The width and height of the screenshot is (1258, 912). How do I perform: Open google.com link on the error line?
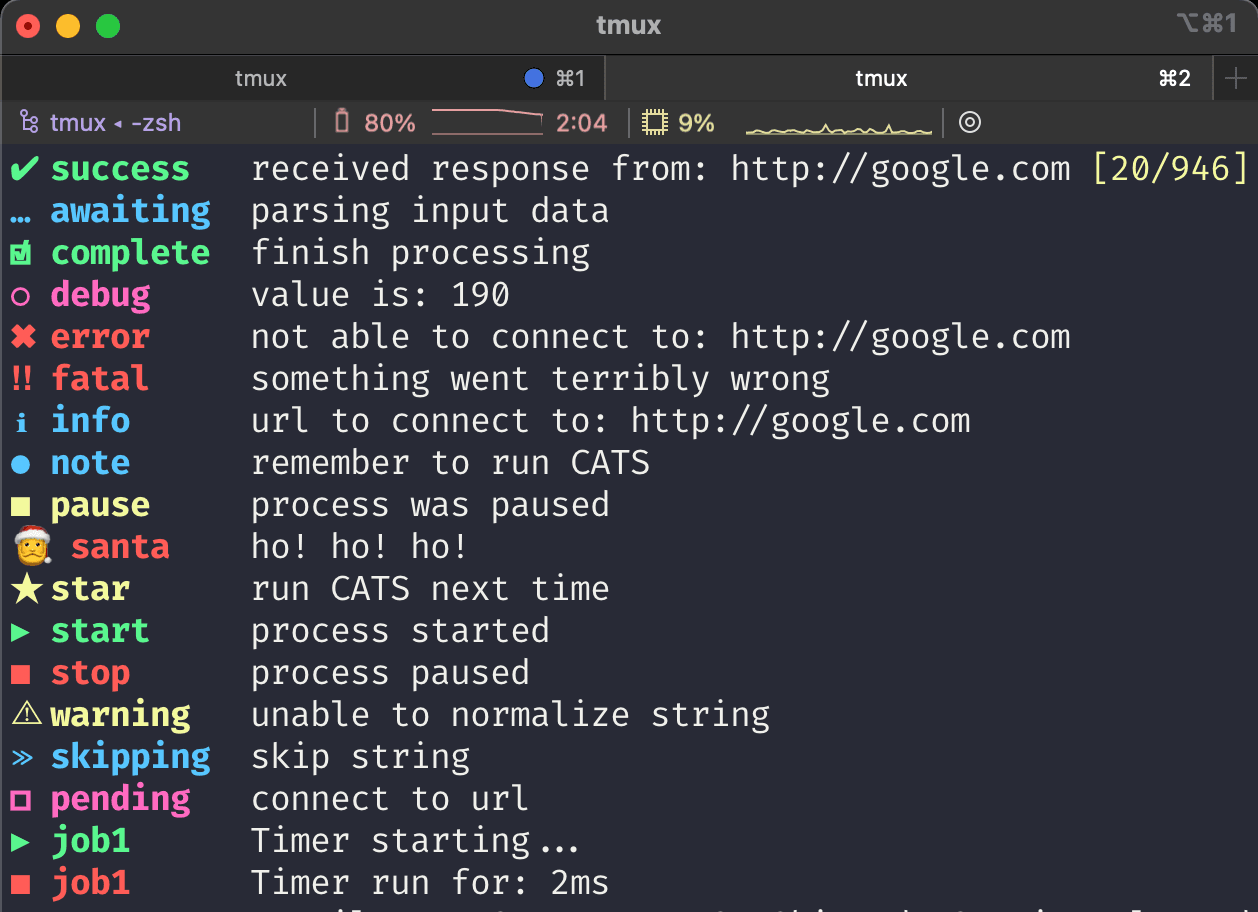[x=900, y=337]
